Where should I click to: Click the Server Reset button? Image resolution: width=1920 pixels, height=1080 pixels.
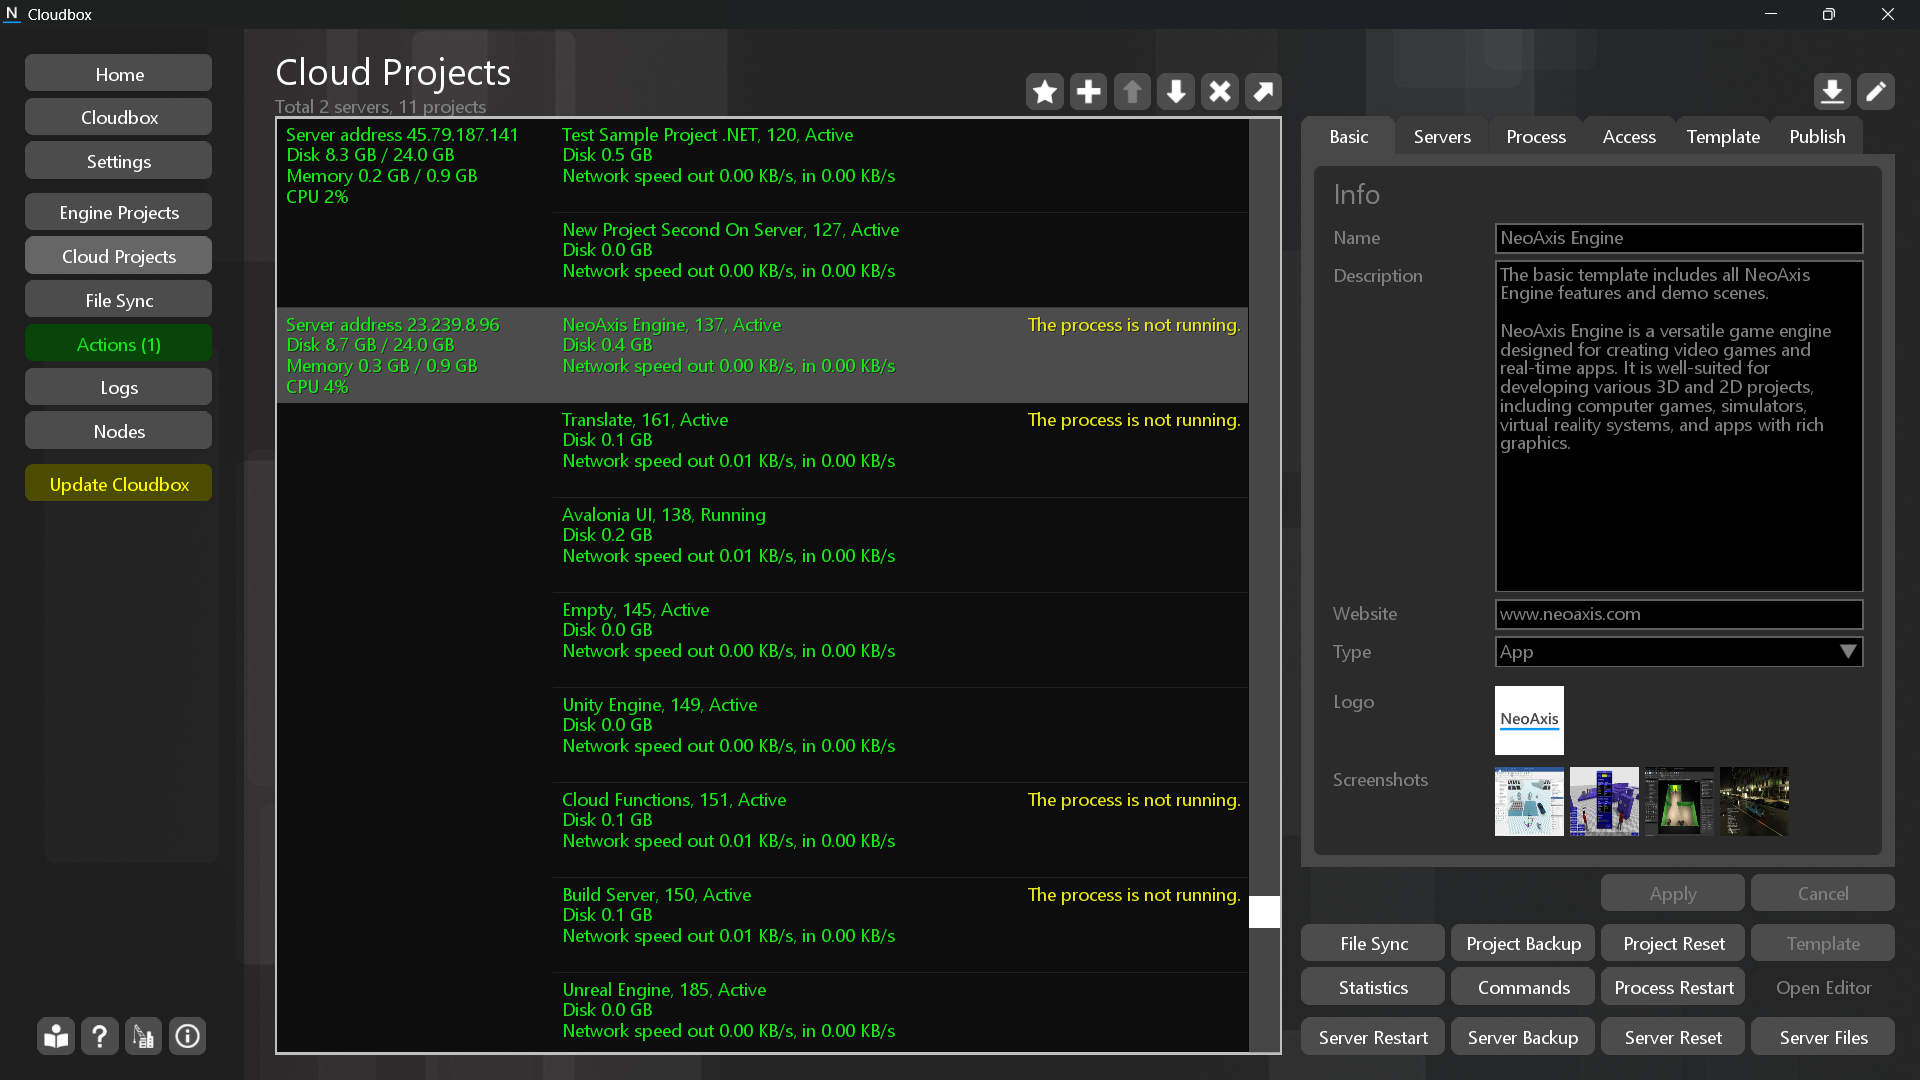[1673, 1037]
